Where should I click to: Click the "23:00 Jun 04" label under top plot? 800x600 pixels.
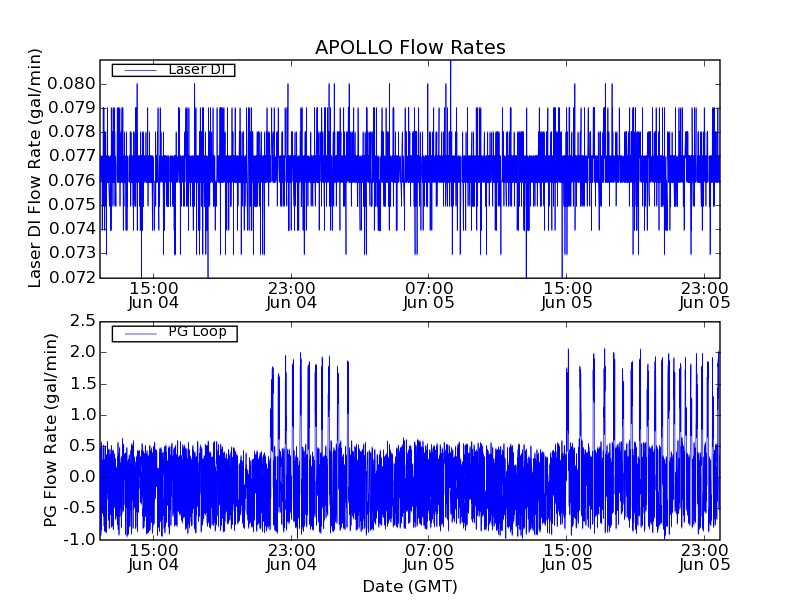[x=291, y=295]
